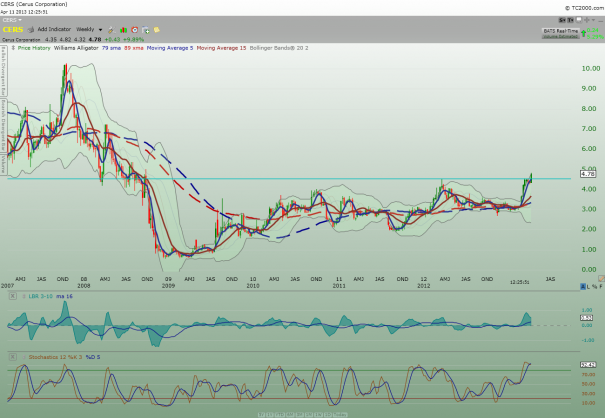Screen dimensions: 605x418
Task: Open the Moving Average 15 plot label
Action: click(x=221, y=48)
